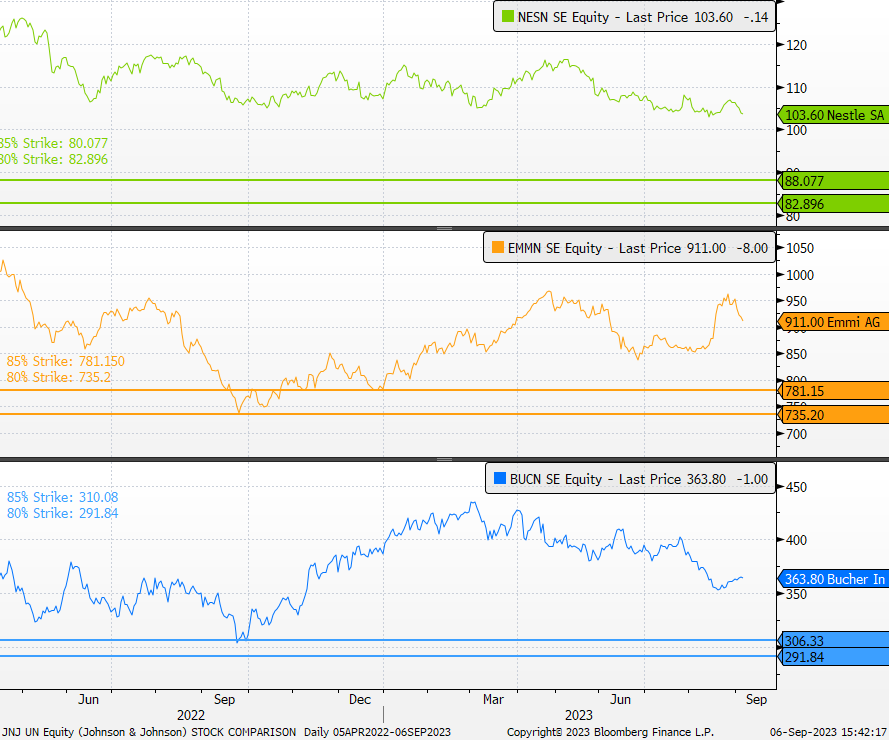Click the 06-Sep-2023 15:42:17 timestamp
889x740 pixels.
[828, 732]
